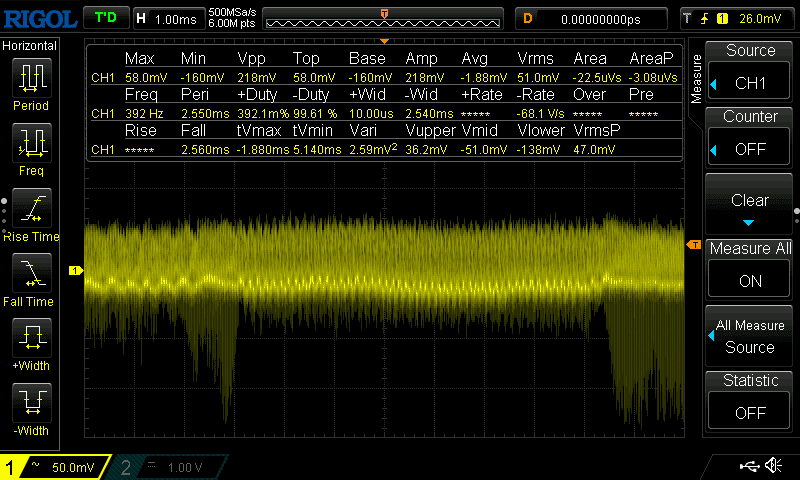Pick the -Width measurement icon
Image resolution: width=800 pixels, height=480 pixels.
pyautogui.click(x=31, y=407)
